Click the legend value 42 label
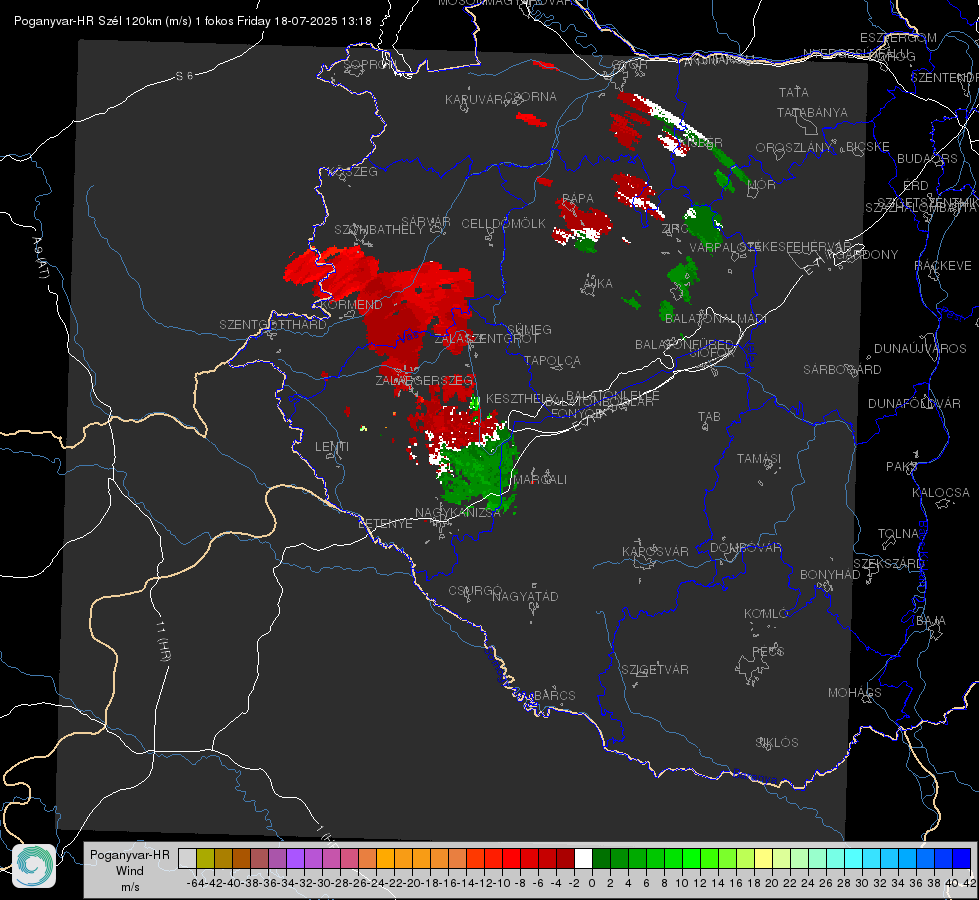The image size is (979, 900). (x=970, y=883)
